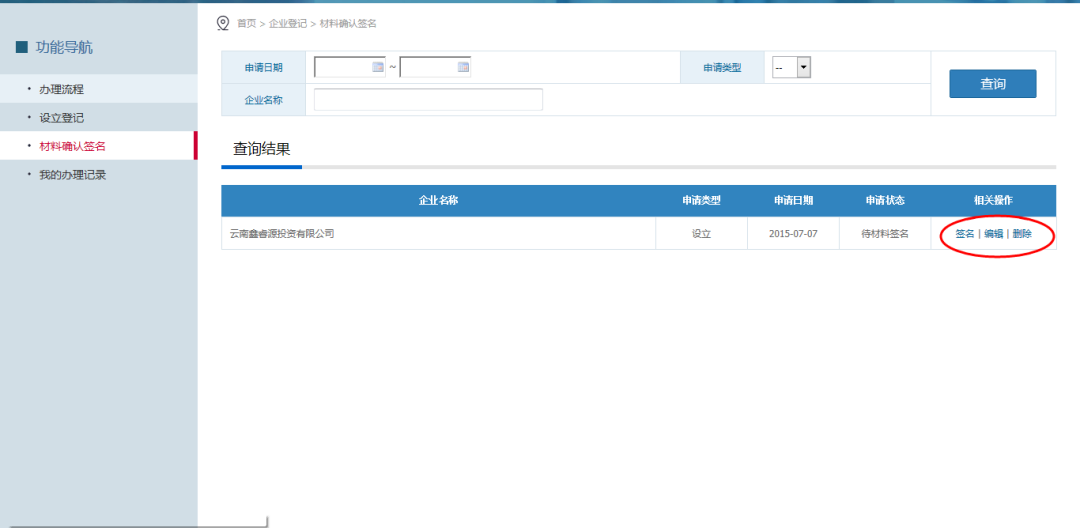1080x528 pixels.
Task: Click the 查询 search button
Action: click(x=993, y=84)
